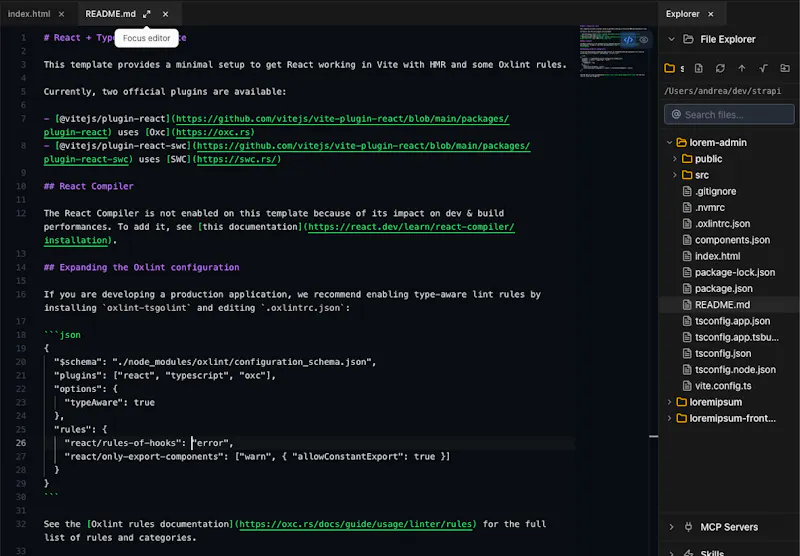Open tsconfig.app.tsbu... in file tree
Image resolution: width=800 pixels, height=556 pixels.
tap(736, 338)
